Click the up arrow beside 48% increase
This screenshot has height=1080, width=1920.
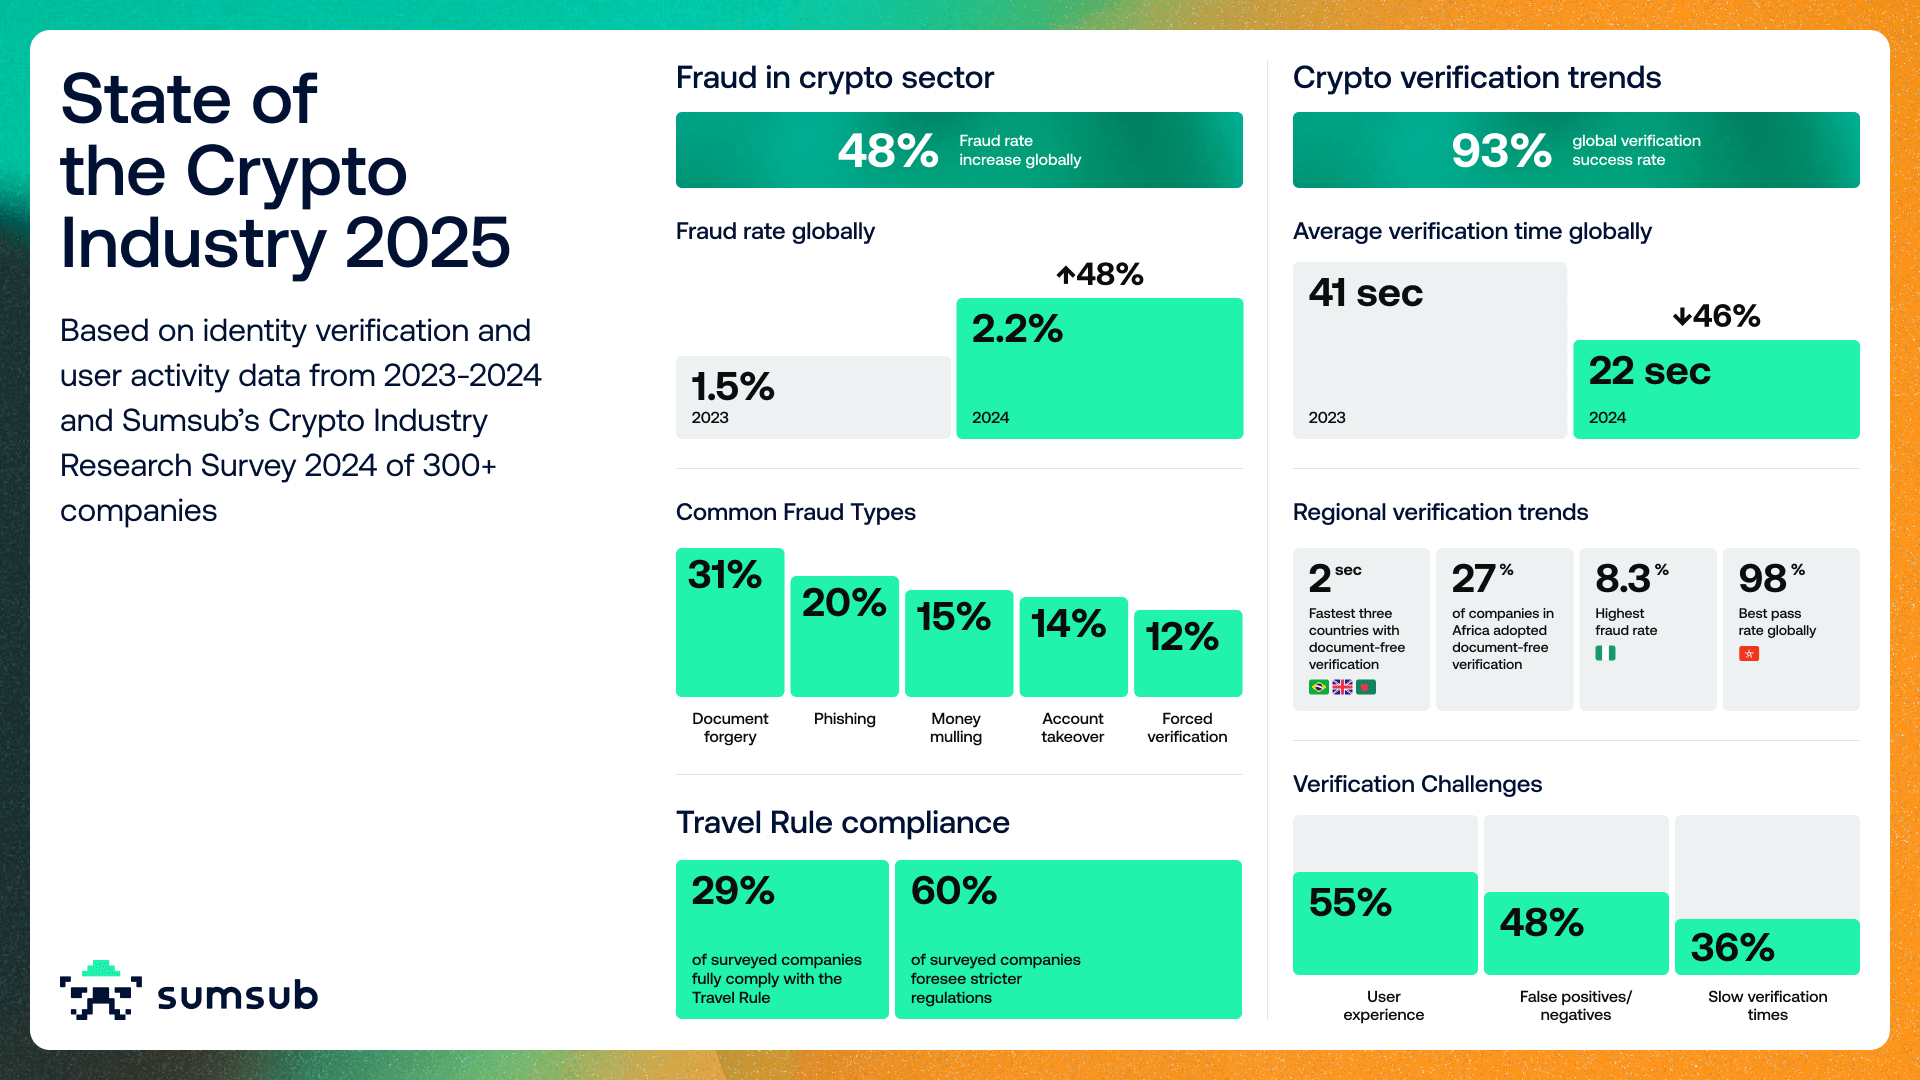(1066, 275)
